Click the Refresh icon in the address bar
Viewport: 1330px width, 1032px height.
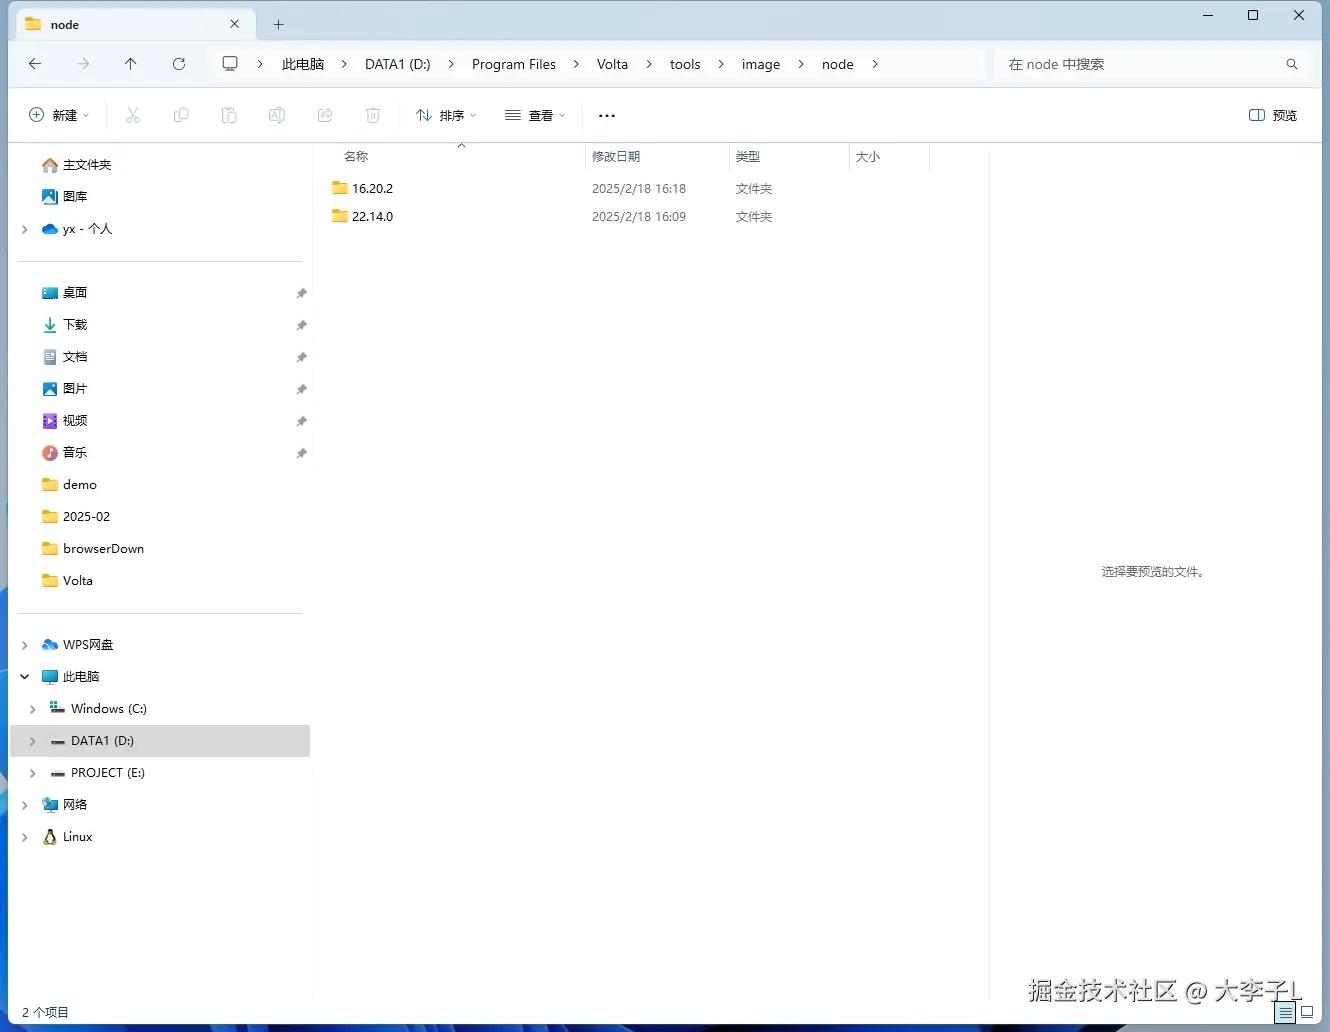pyautogui.click(x=179, y=63)
